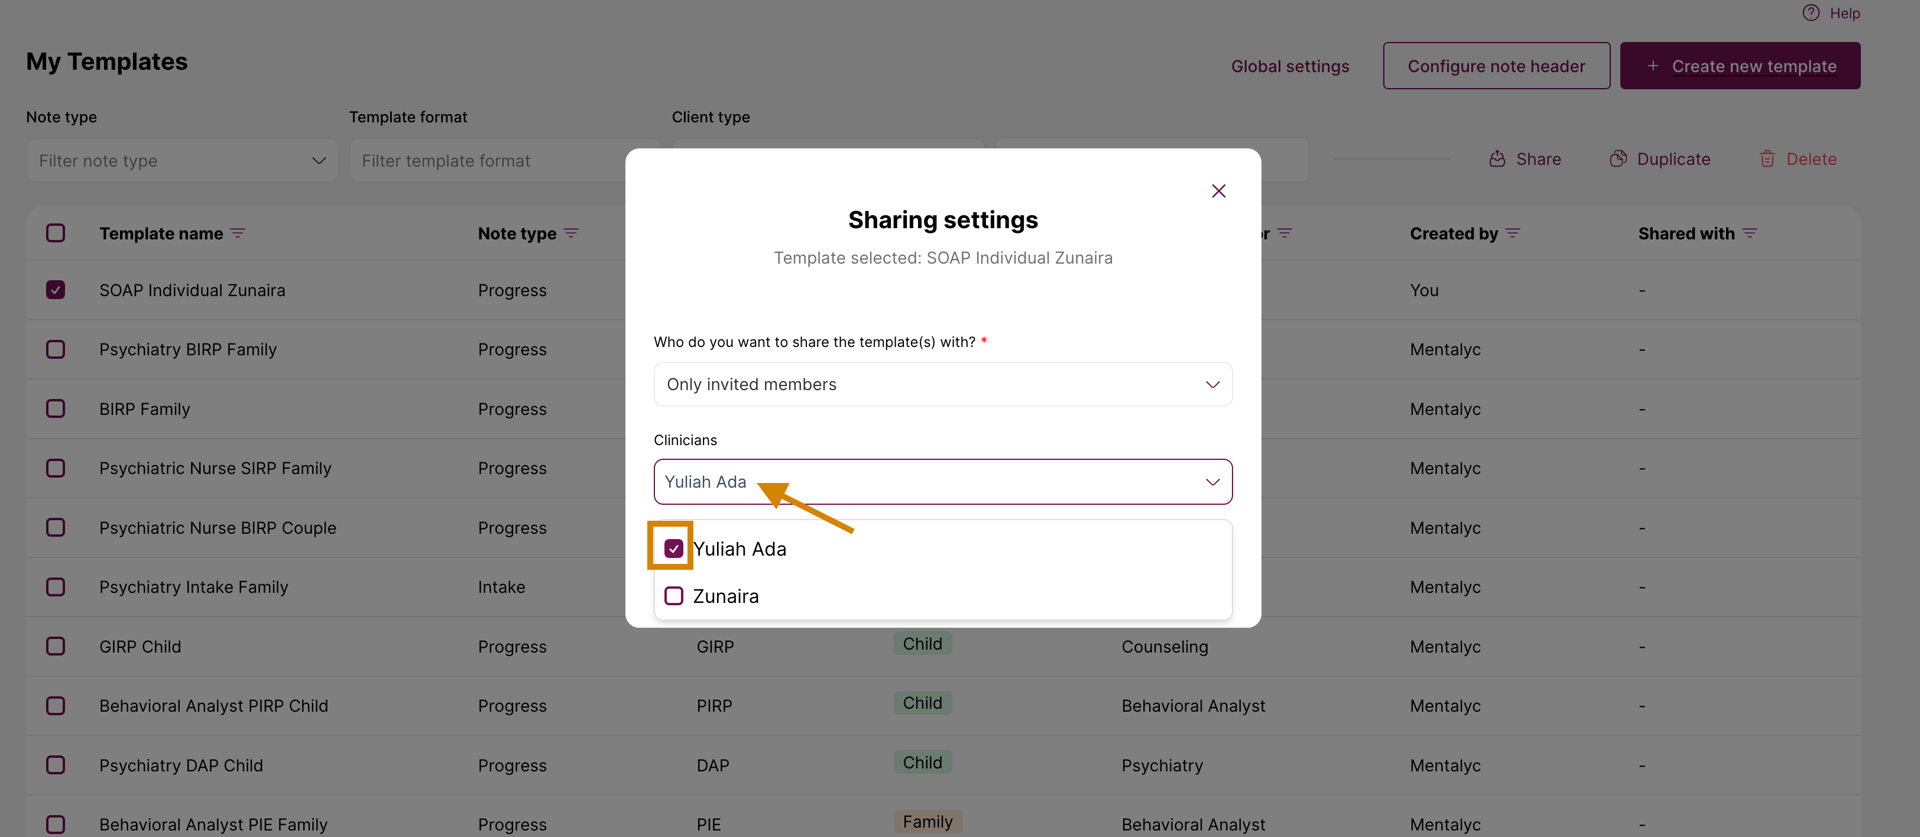This screenshot has height=837, width=1920.
Task: Open Shared with column filter icon
Action: [1750, 233]
